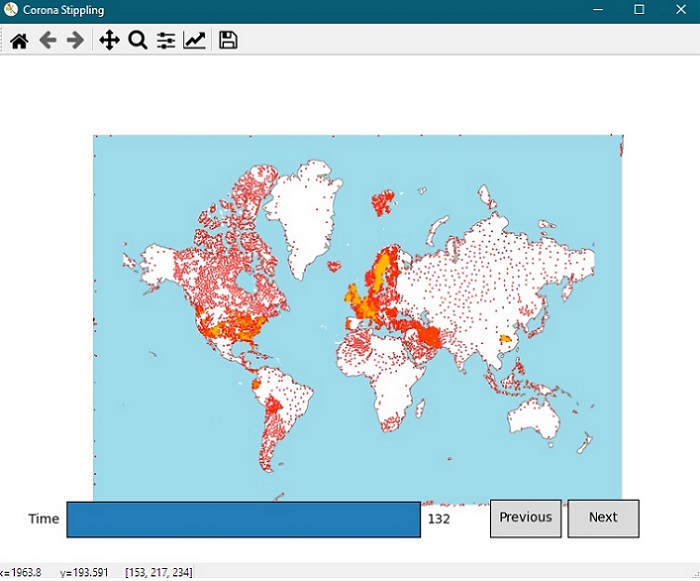Click the Time slider label
700x581 pixels.
pos(44,519)
